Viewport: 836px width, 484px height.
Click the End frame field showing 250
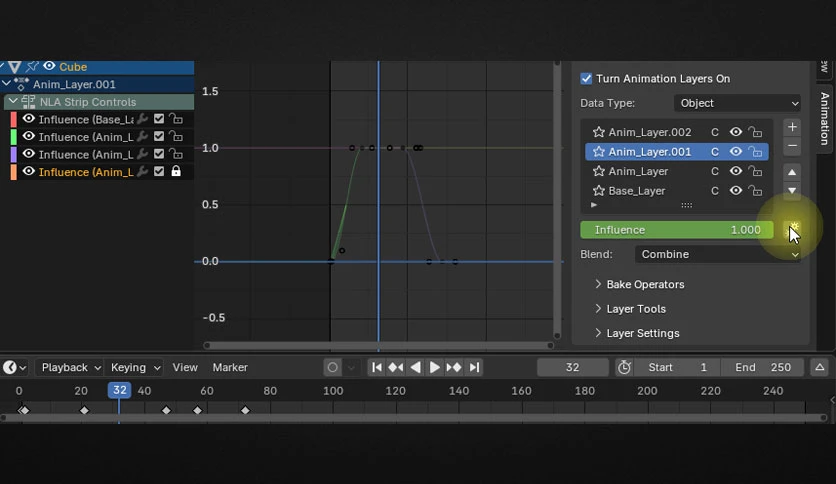pyautogui.click(x=762, y=367)
